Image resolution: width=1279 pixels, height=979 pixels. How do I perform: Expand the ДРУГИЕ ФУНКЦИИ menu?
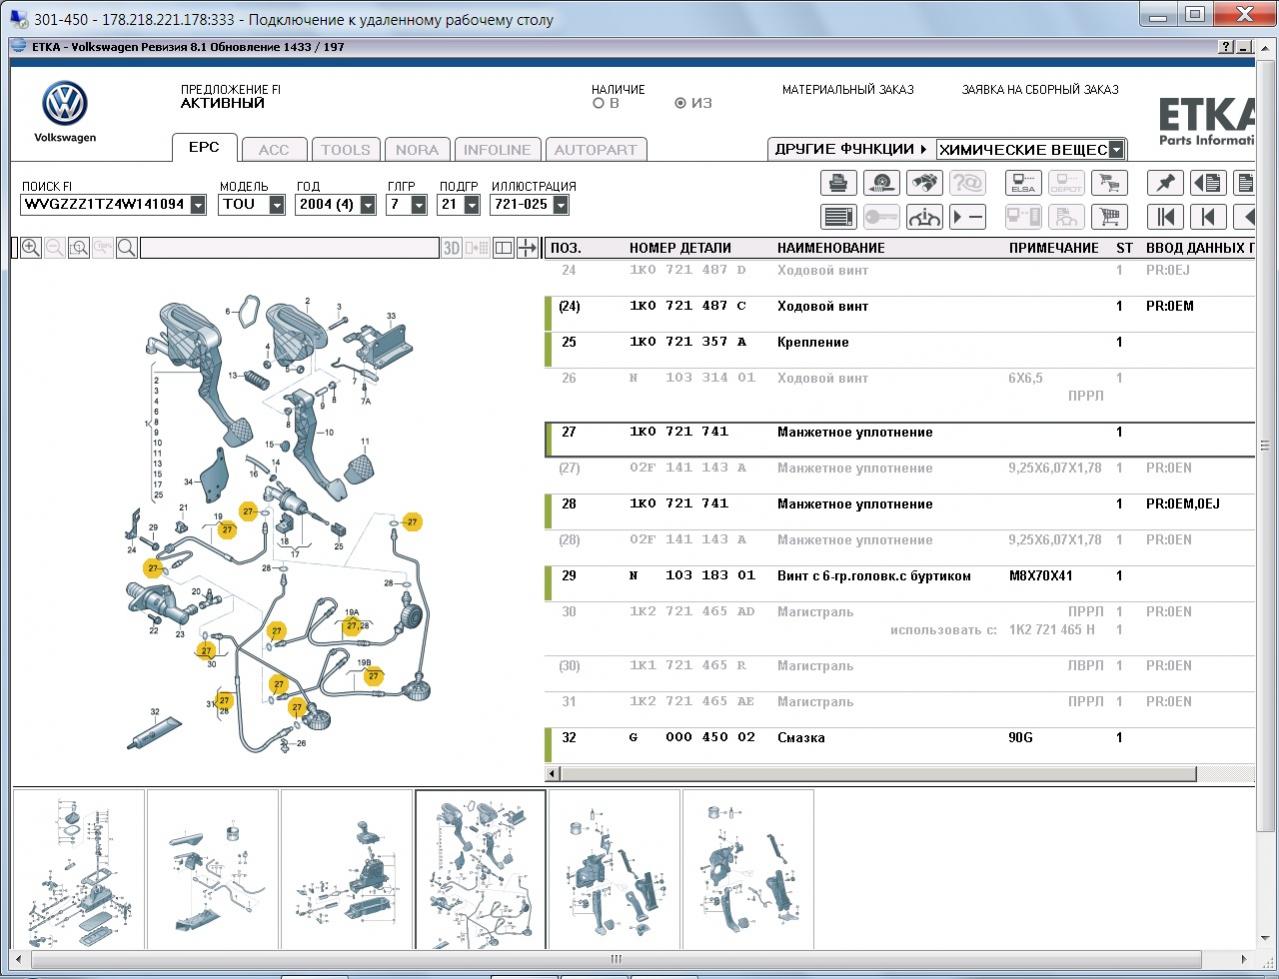851,149
